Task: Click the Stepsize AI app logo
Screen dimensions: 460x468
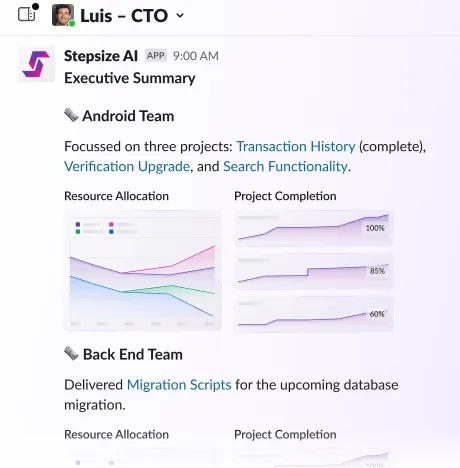Action: 36,64
